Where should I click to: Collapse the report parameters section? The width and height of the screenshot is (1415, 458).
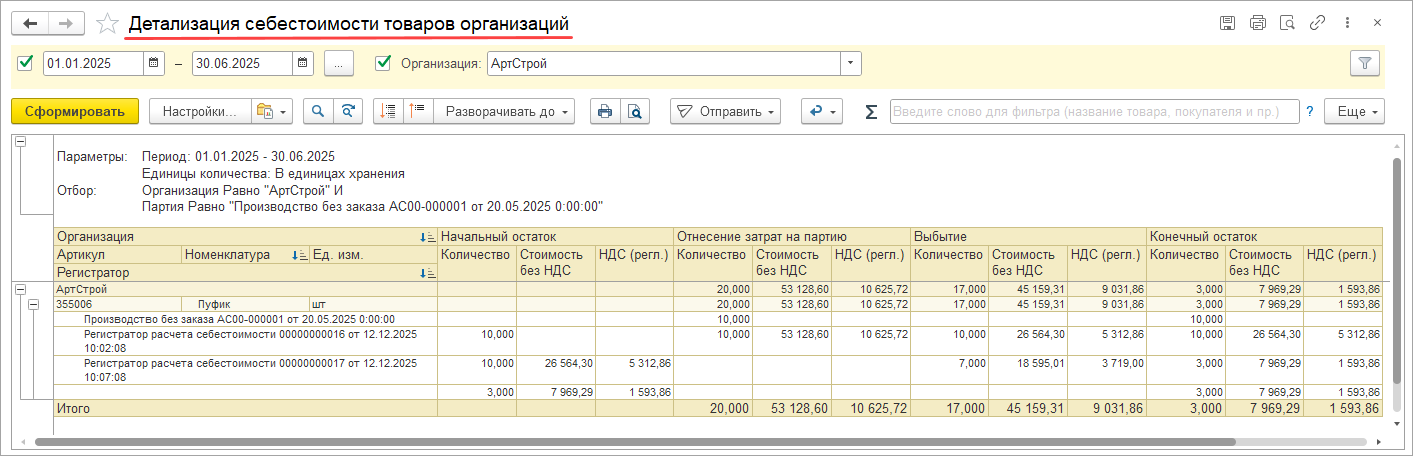tap(21, 142)
